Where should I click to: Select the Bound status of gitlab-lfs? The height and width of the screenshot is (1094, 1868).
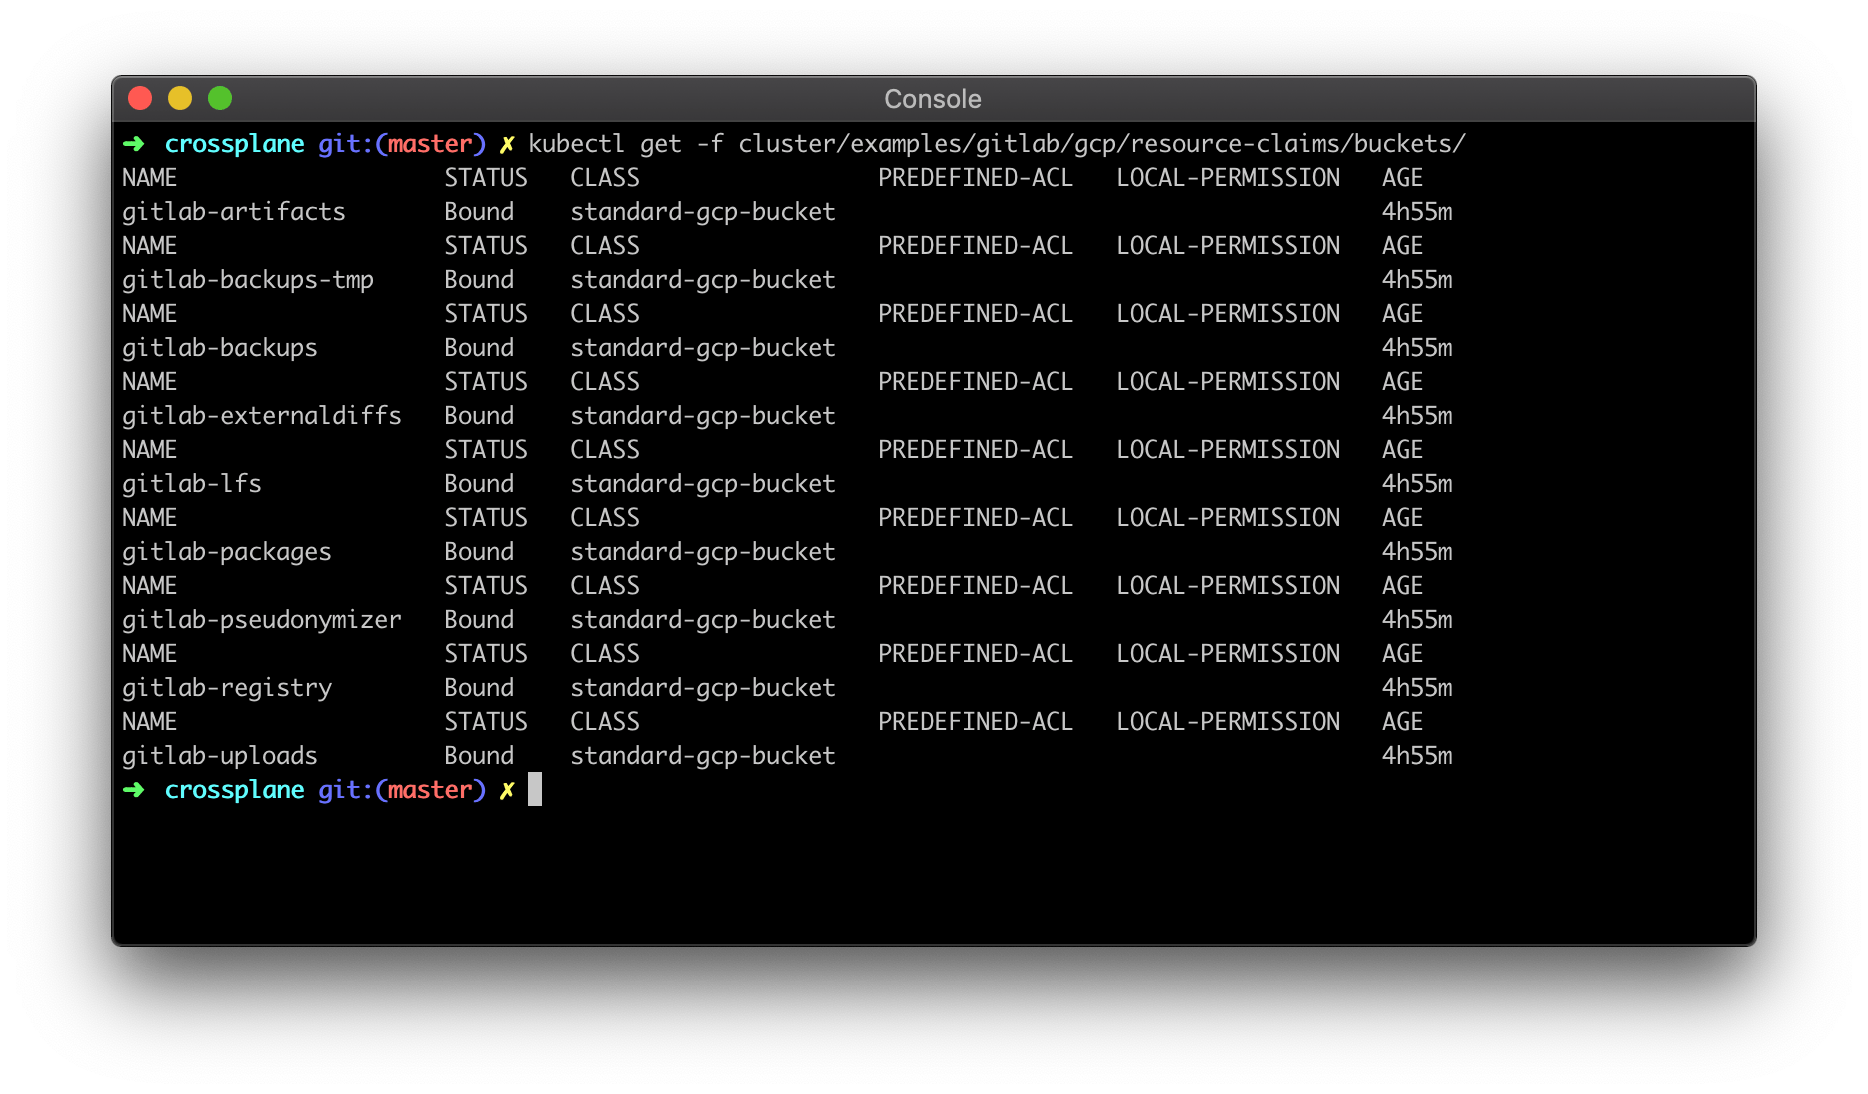(479, 484)
